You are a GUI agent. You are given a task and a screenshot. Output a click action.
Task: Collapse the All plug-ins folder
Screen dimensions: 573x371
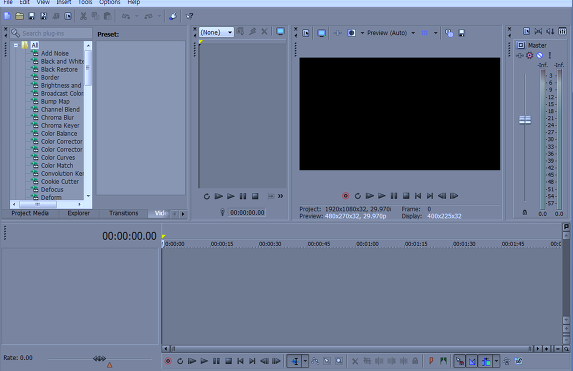[16, 45]
